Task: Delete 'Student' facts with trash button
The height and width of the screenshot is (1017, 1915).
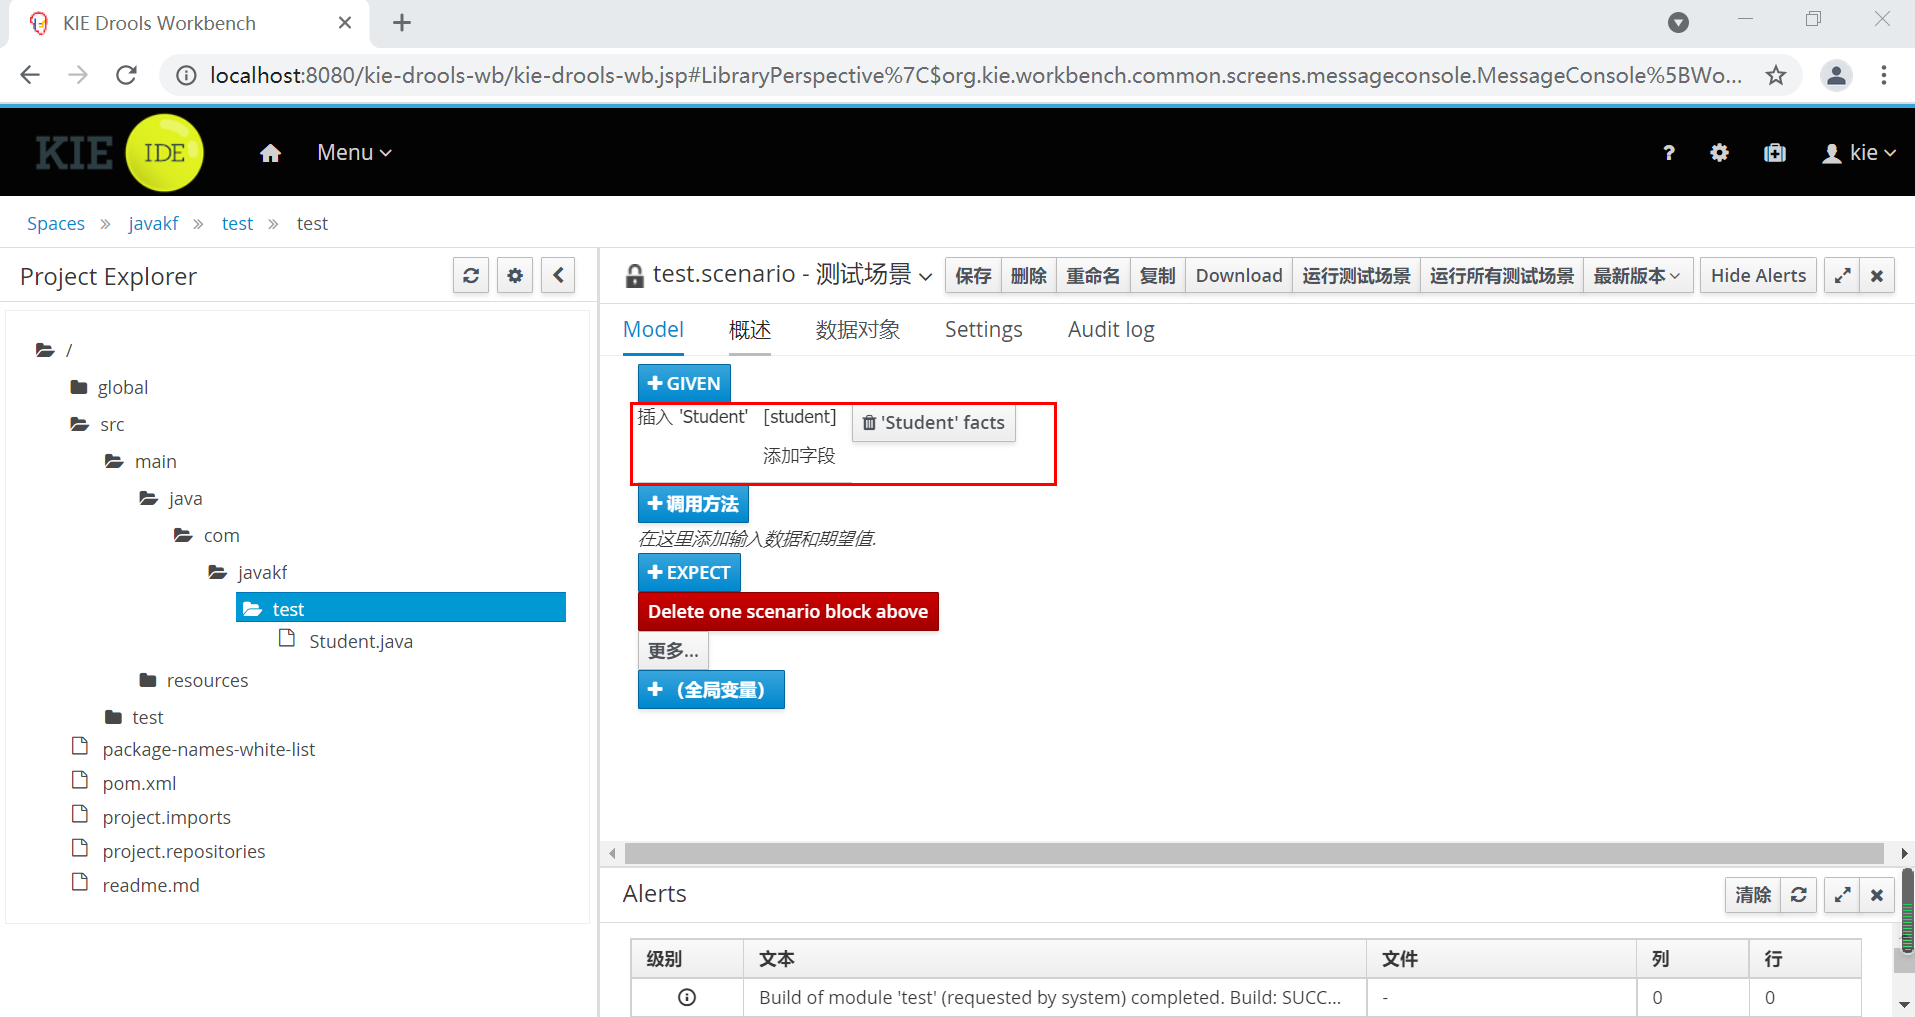Action: tap(934, 423)
